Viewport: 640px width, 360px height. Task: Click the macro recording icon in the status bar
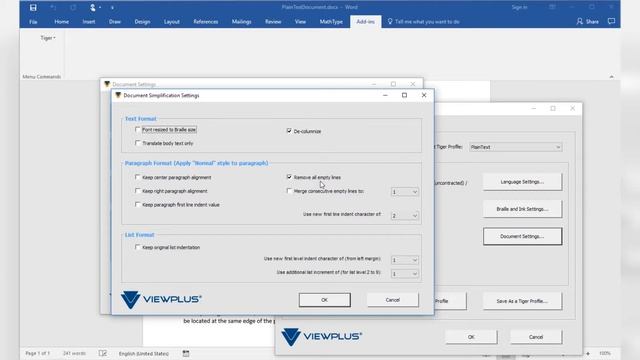[186, 353]
